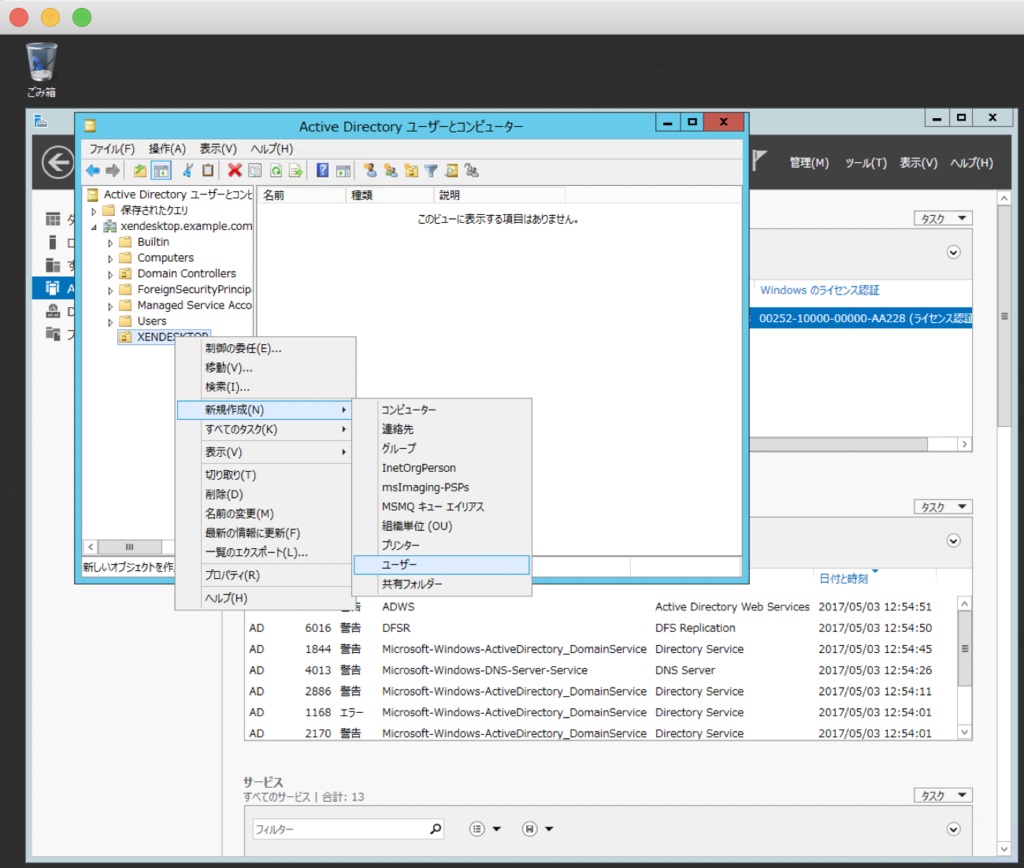This screenshot has height=868, width=1024.
Task: Choose 組織単位 (OU) in the submenu
Action: pyautogui.click(x=441, y=526)
